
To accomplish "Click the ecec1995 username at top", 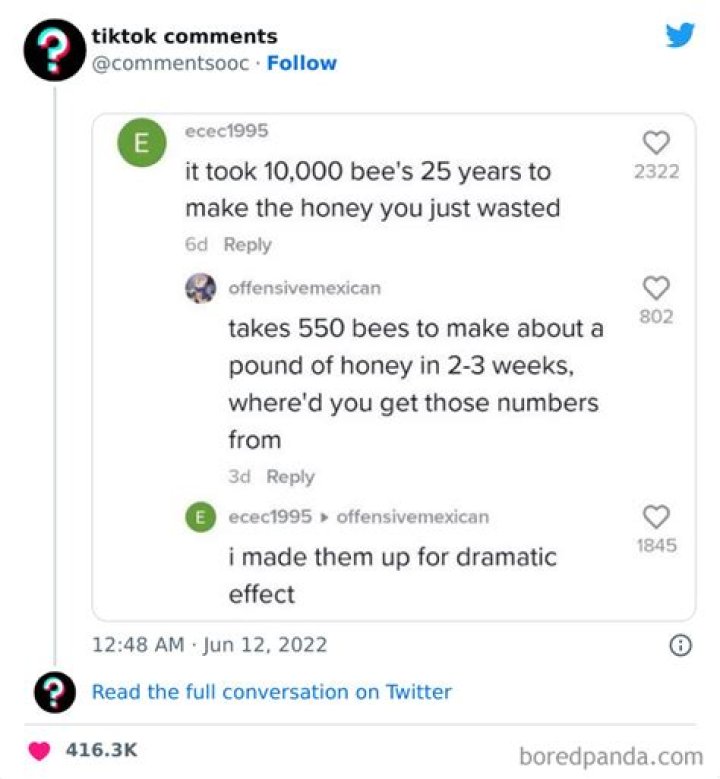I will (x=227, y=131).
